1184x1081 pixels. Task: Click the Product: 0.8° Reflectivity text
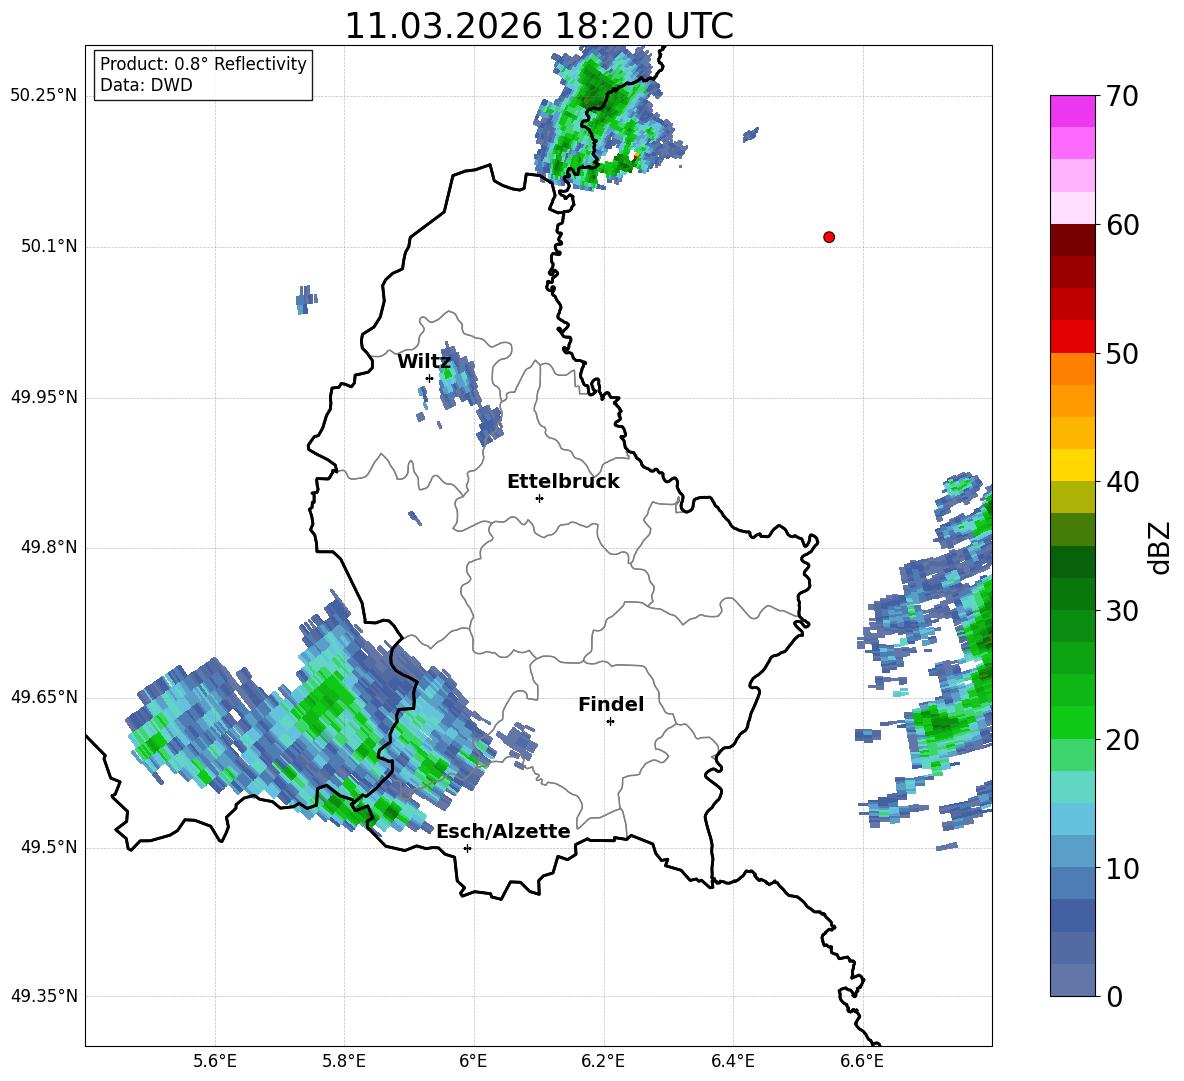pos(203,64)
